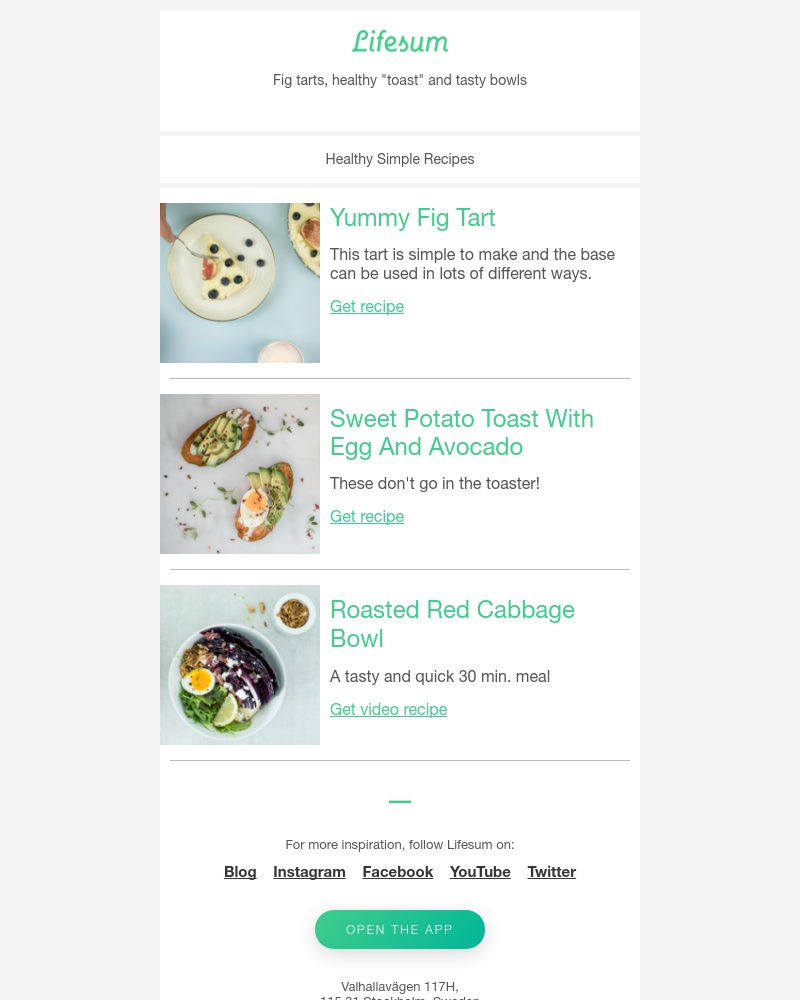Select the red cabbage bowl photo
This screenshot has width=800, height=1000.
(x=240, y=665)
